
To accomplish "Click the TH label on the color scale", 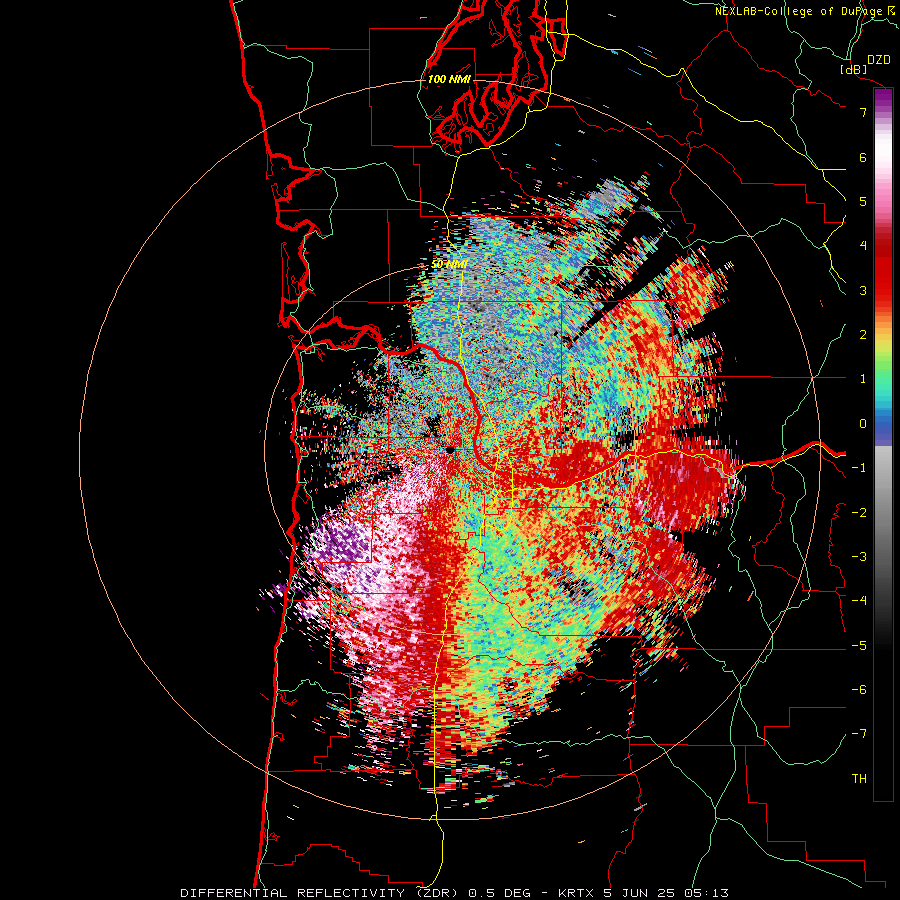I will [x=859, y=779].
